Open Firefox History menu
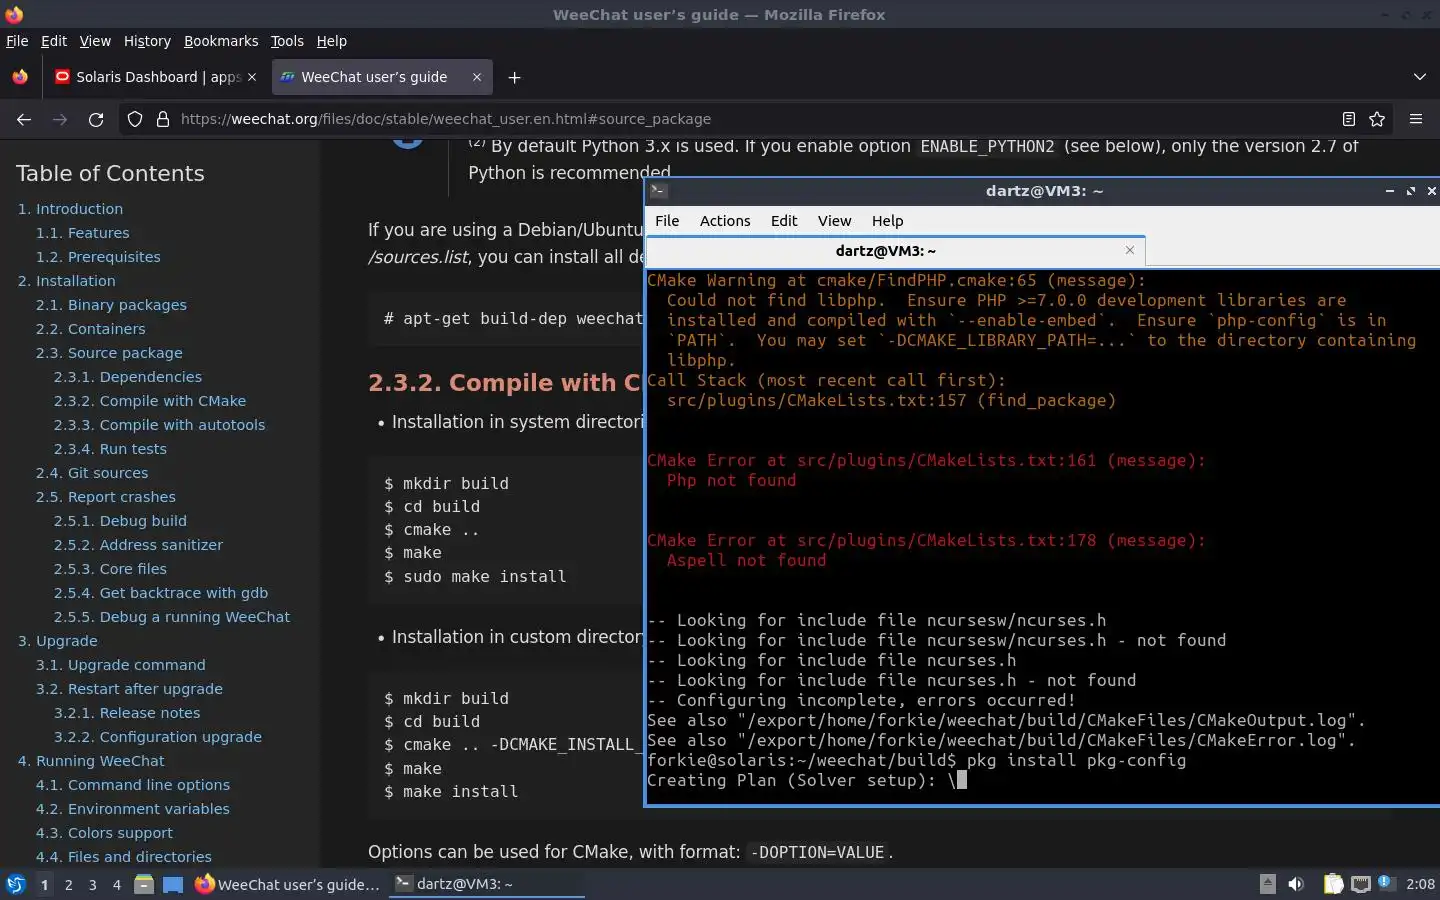This screenshot has width=1440, height=900. point(147,41)
